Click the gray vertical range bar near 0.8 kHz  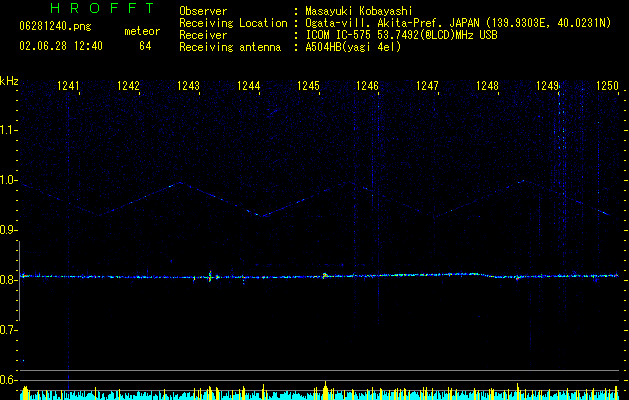[x=19, y=281]
